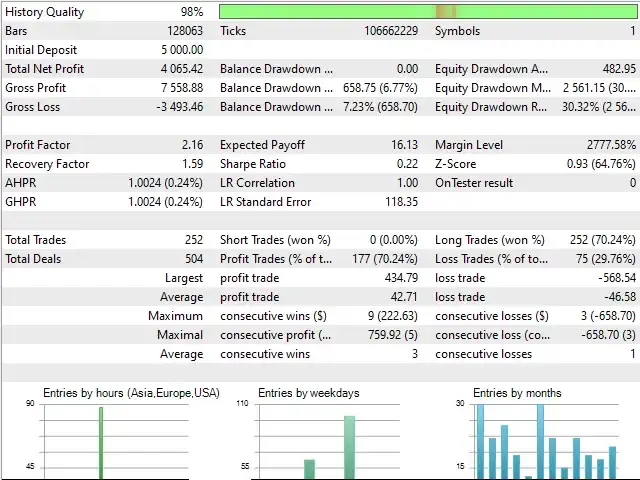Select Long Trades value 252 (70.24%)
The height and width of the screenshot is (480, 640).
603,240
